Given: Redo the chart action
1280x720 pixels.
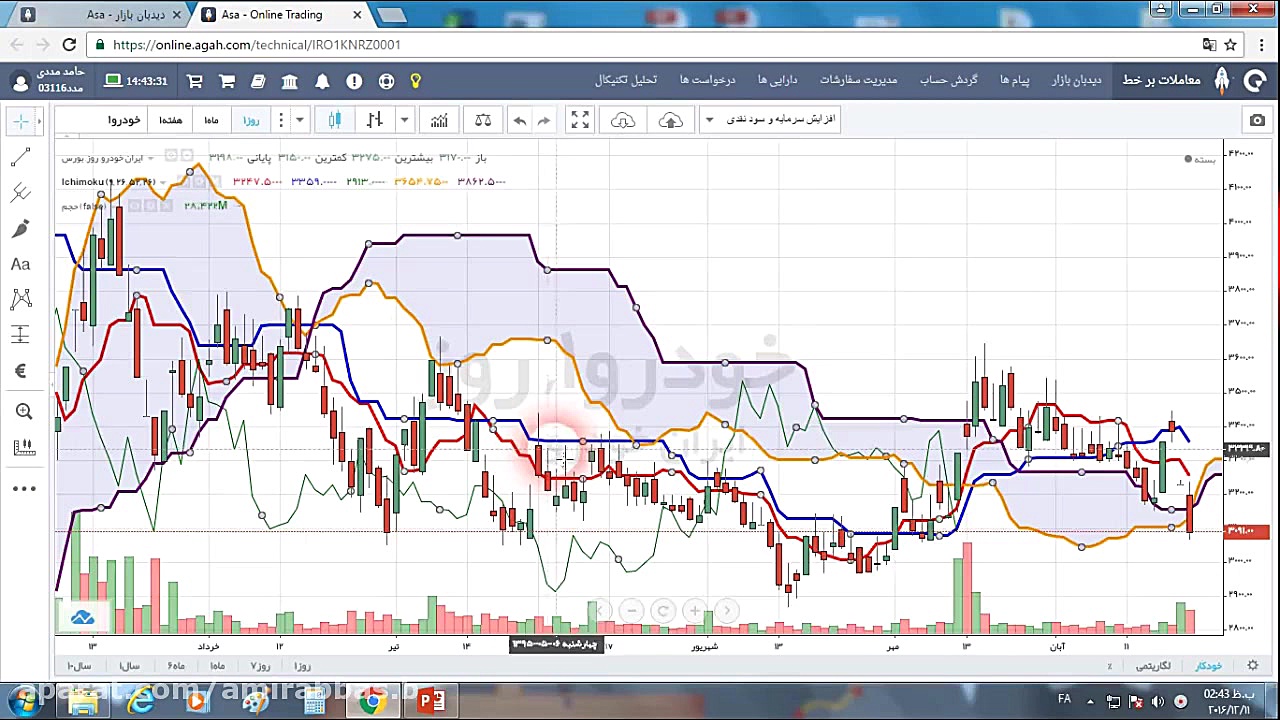Looking at the screenshot, I should pyautogui.click(x=544, y=120).
